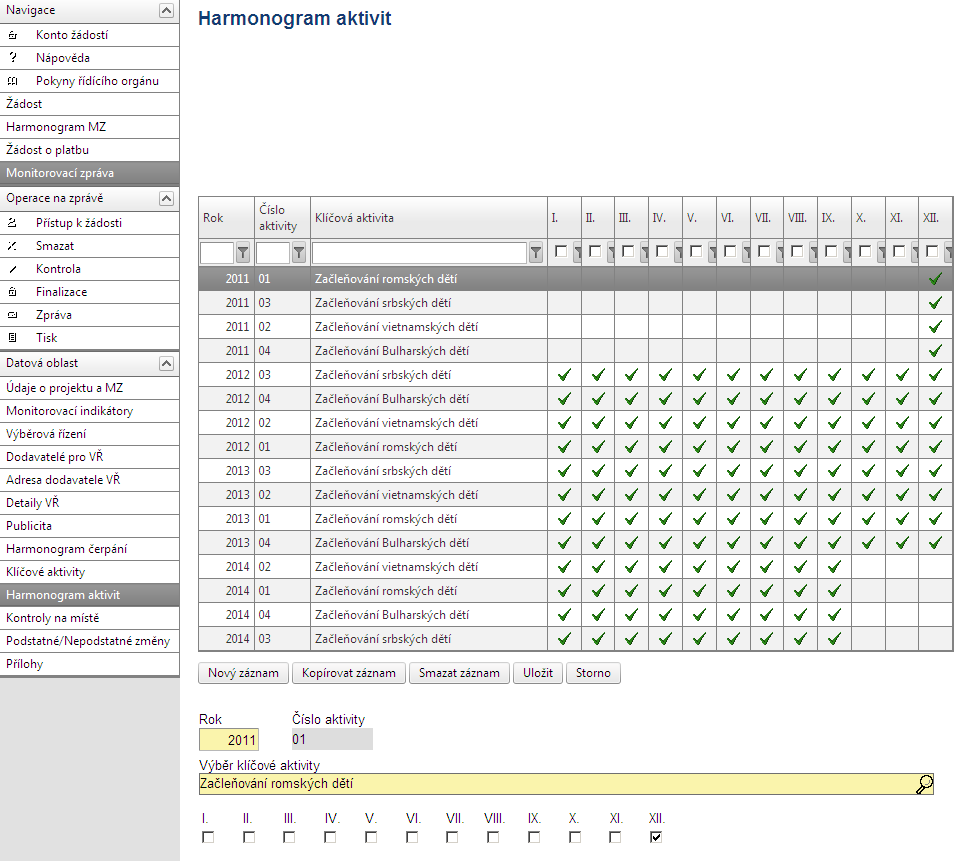This screenshot has width=966, height=861.
Task: Click the I. checkmark in row 2012 03
Action: pyautogui.click(x=564, y=375)
